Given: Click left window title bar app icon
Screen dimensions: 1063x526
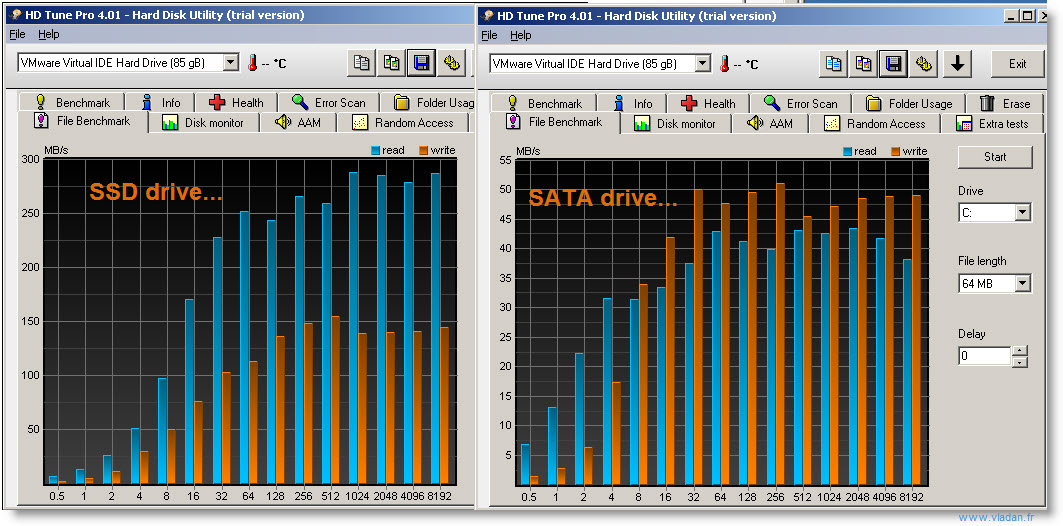Looking at the screenshot, I should tap(15, 14).
